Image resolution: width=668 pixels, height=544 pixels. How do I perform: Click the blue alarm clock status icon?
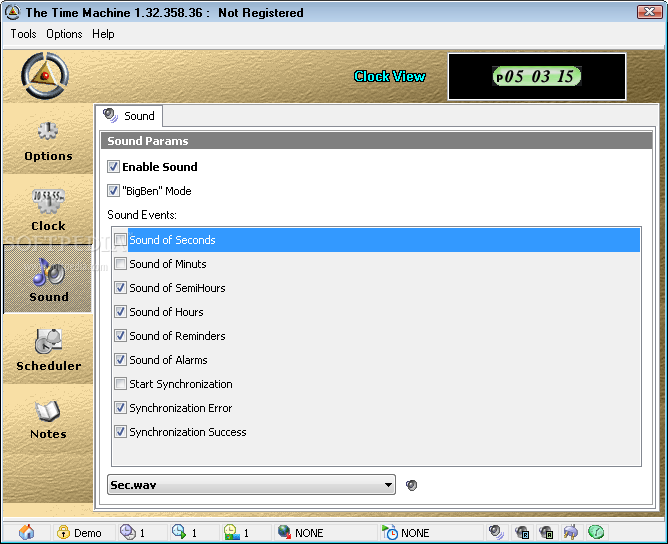[x=390, y=532]
